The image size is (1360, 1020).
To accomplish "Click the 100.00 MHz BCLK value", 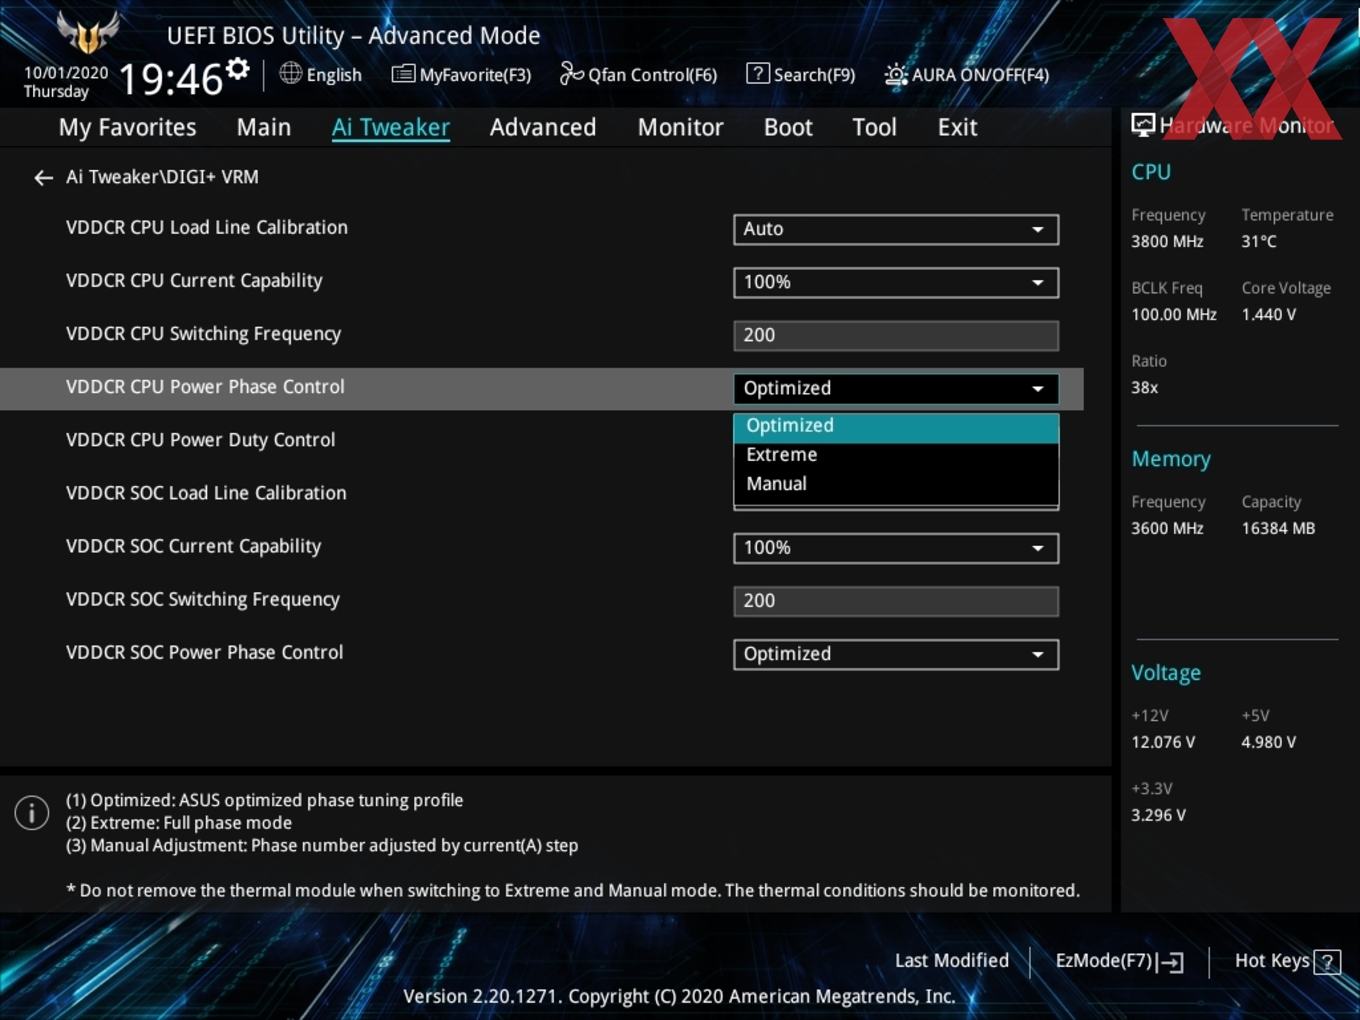I will [1174, 315].
